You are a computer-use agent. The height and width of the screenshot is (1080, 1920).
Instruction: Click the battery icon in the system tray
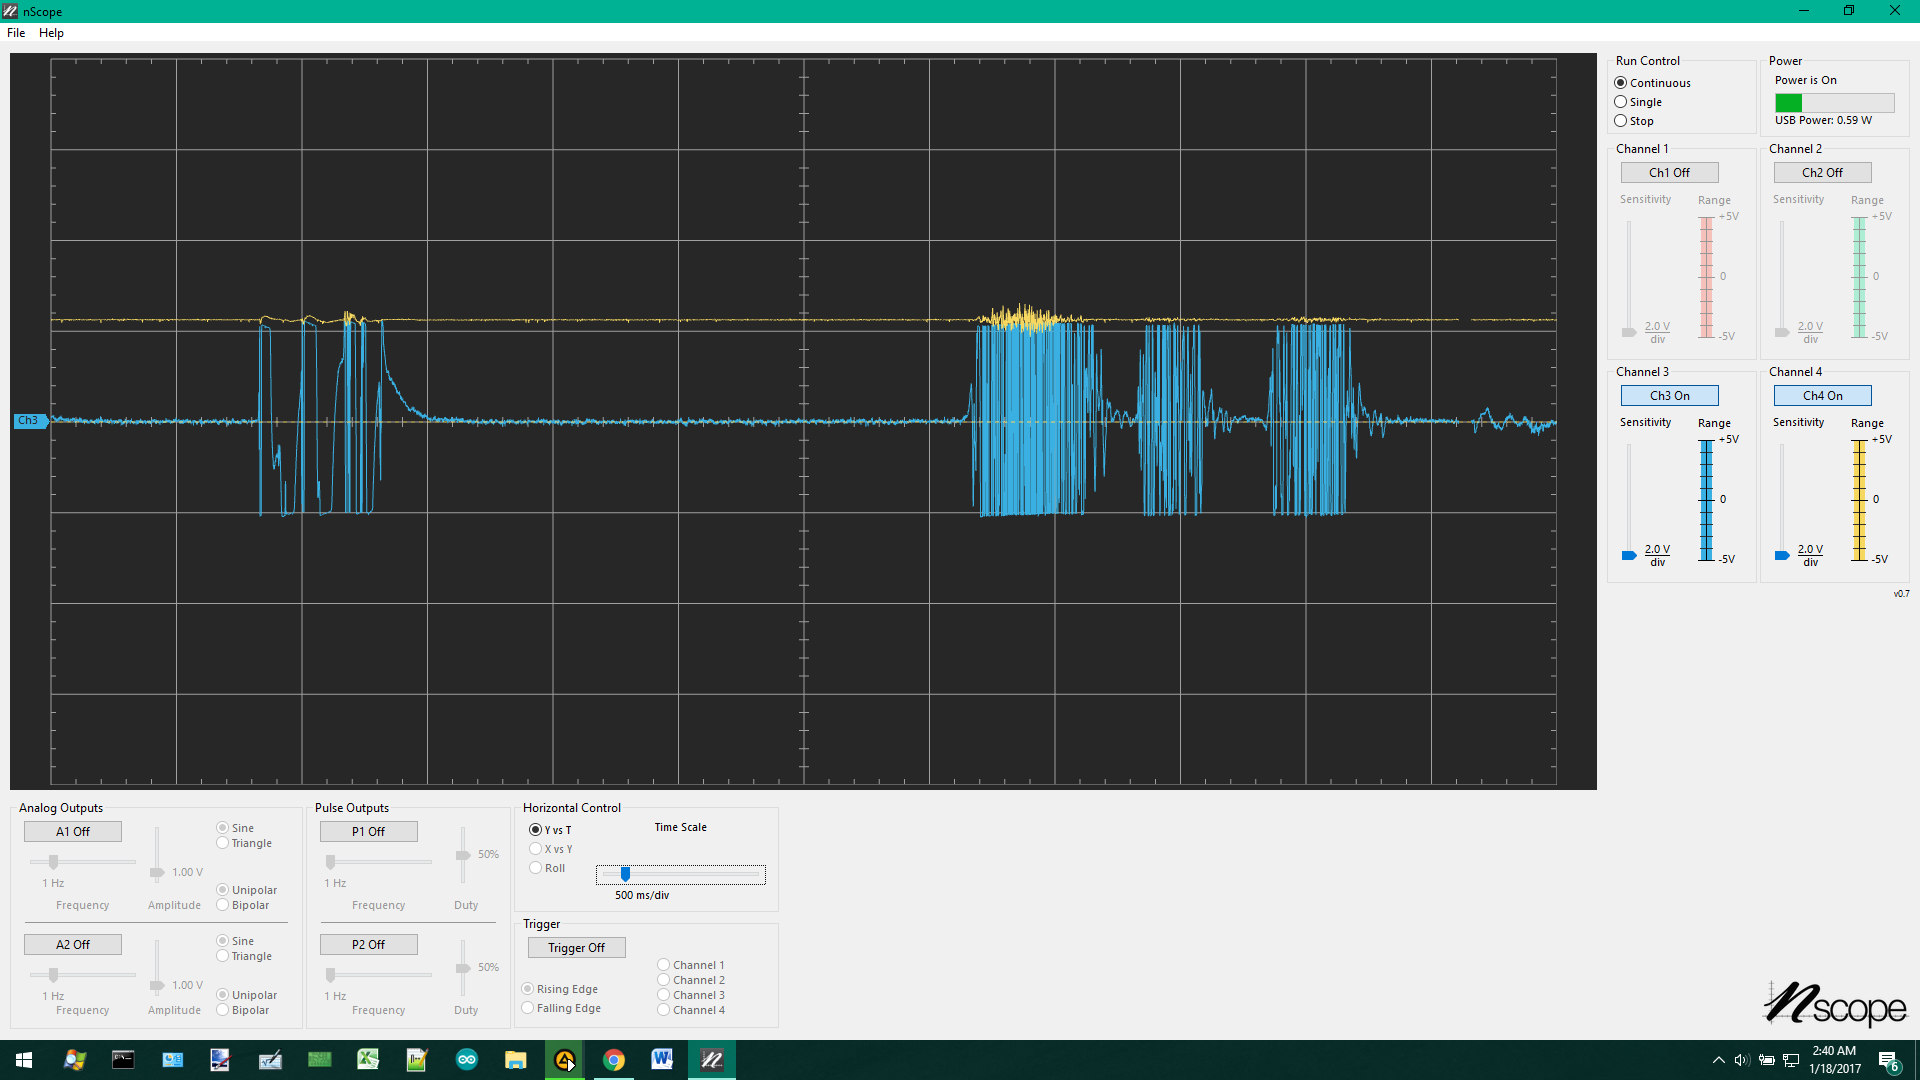pos(1765,1060)
